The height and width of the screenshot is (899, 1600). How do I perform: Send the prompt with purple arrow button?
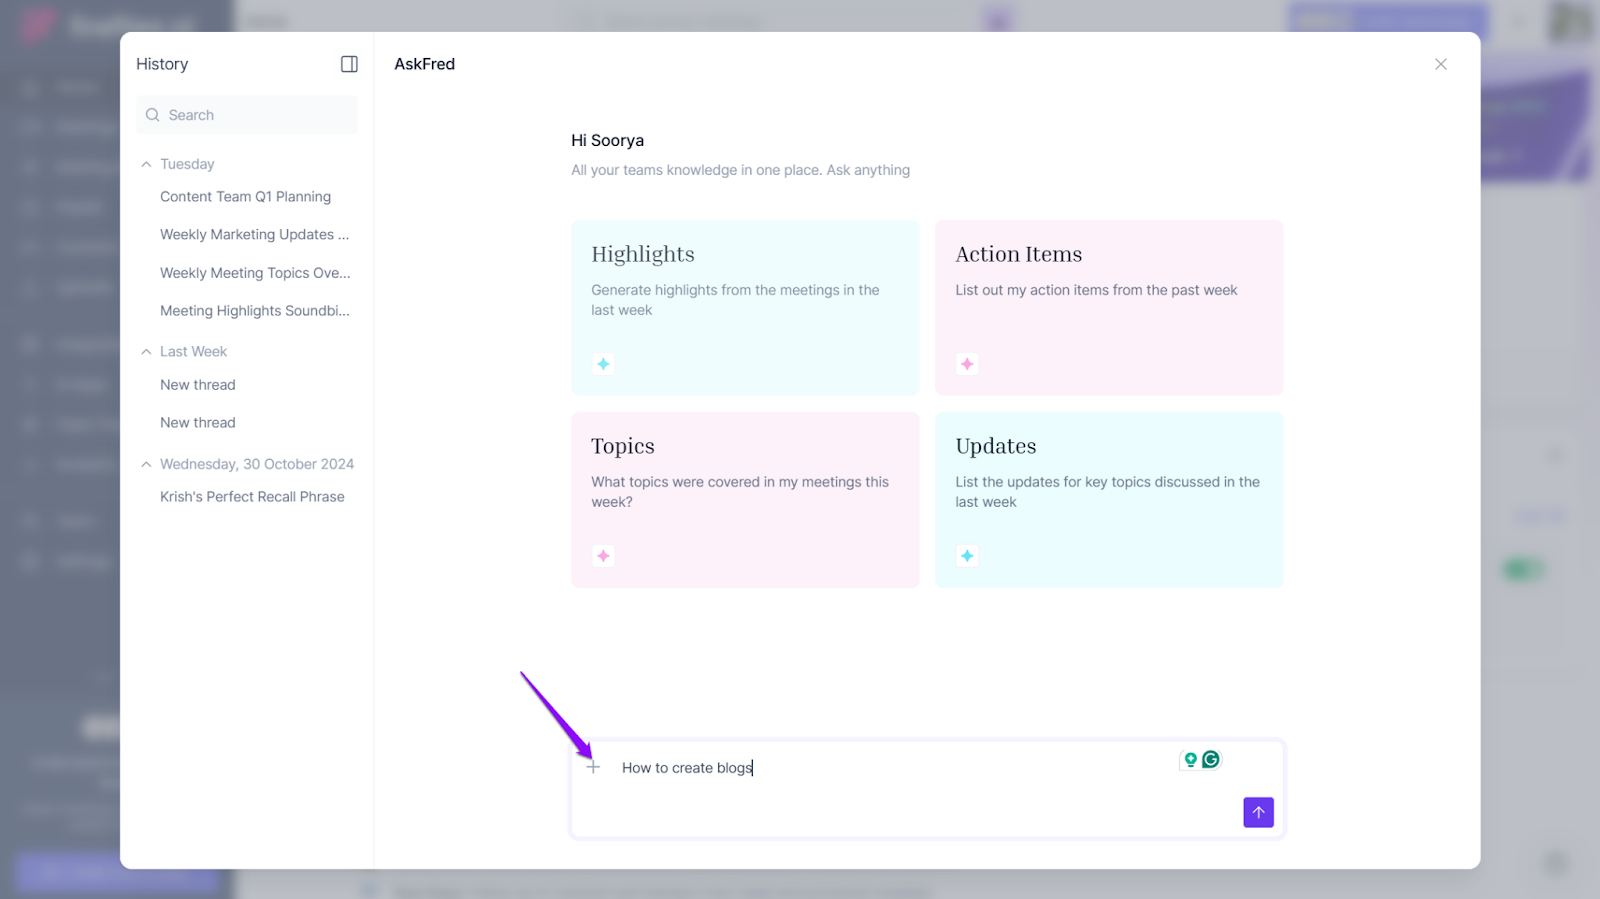(1258, 812)
